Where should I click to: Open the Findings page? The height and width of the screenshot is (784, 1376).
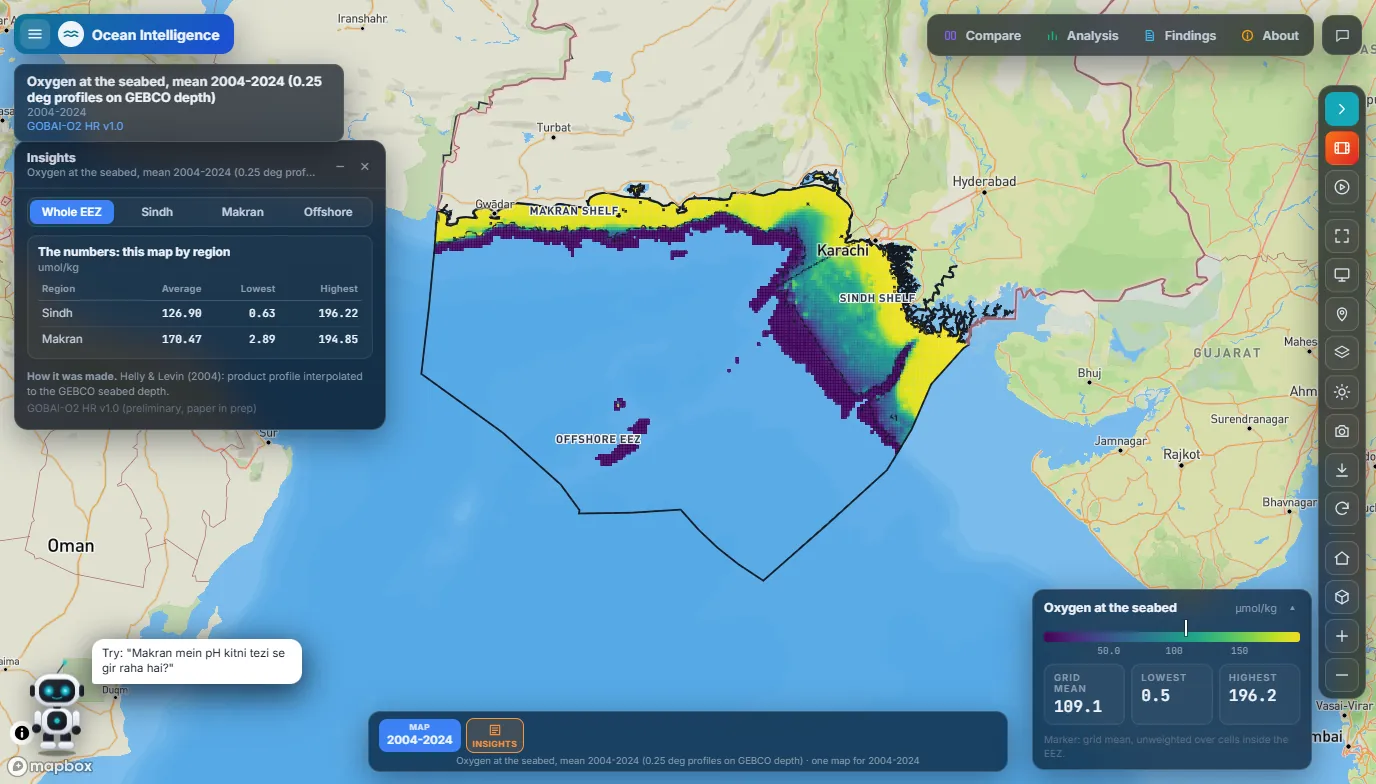click(1180, 35)
